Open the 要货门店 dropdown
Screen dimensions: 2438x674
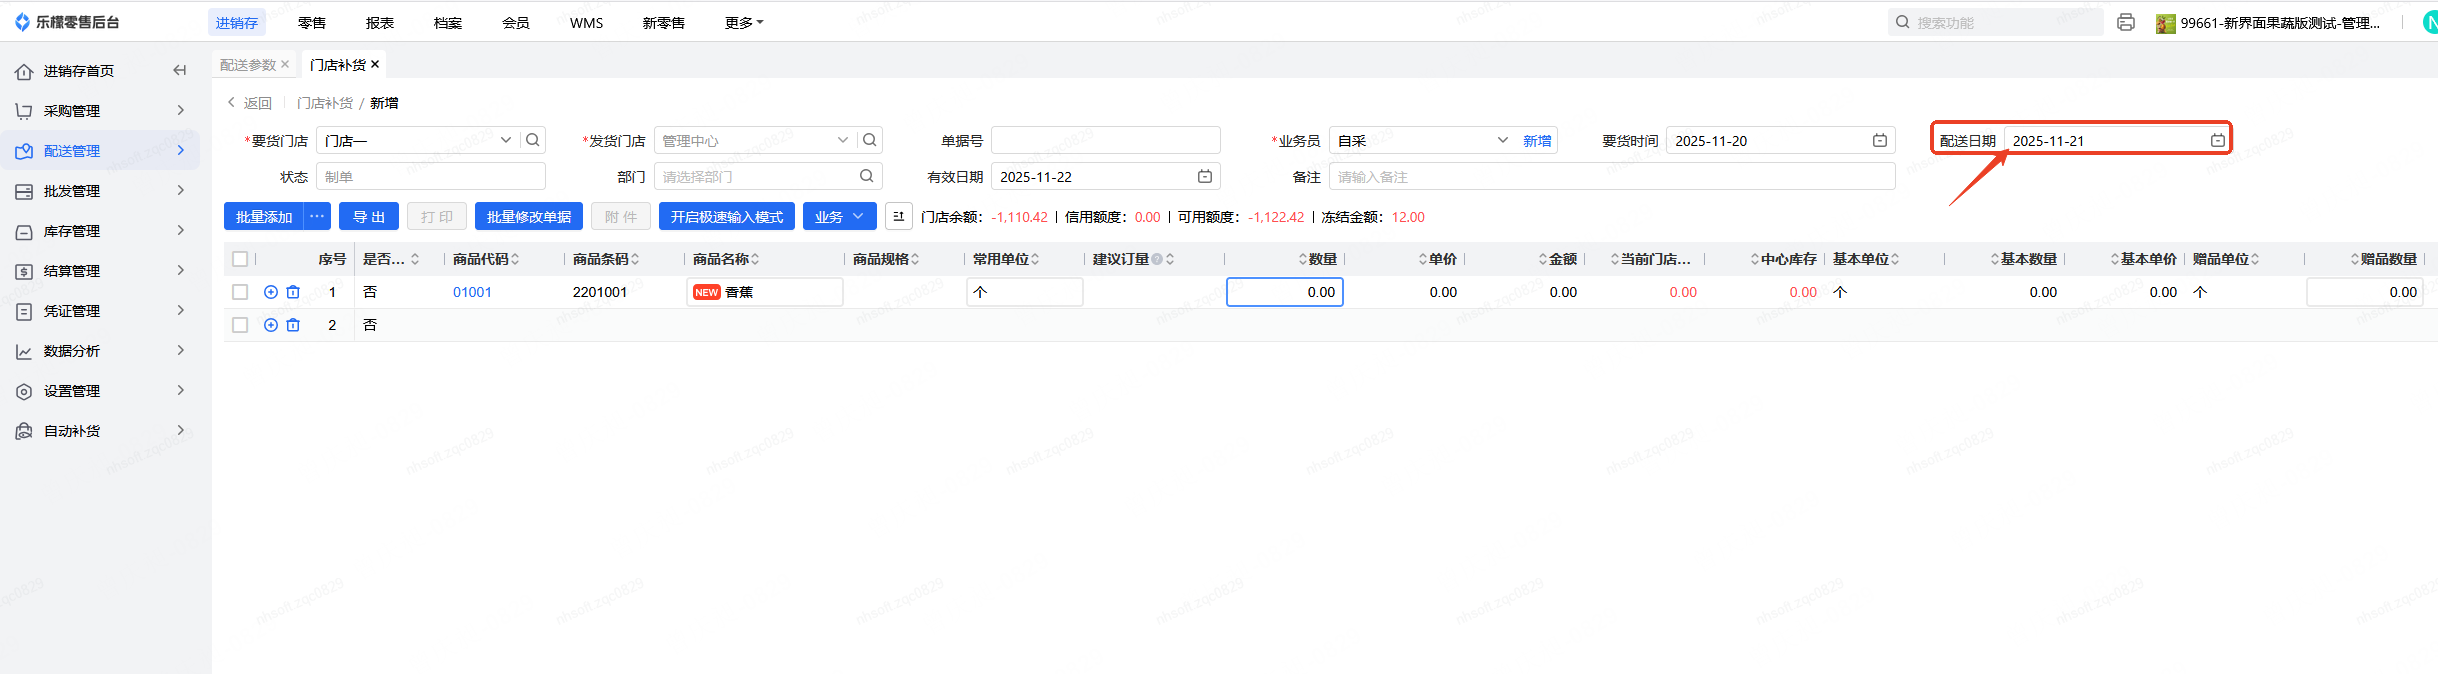(506, 140)
